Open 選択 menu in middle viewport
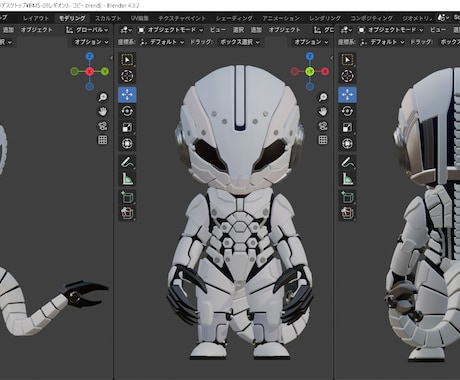The width and height of the screenshot is (460, 380). [x=238, y=30]
